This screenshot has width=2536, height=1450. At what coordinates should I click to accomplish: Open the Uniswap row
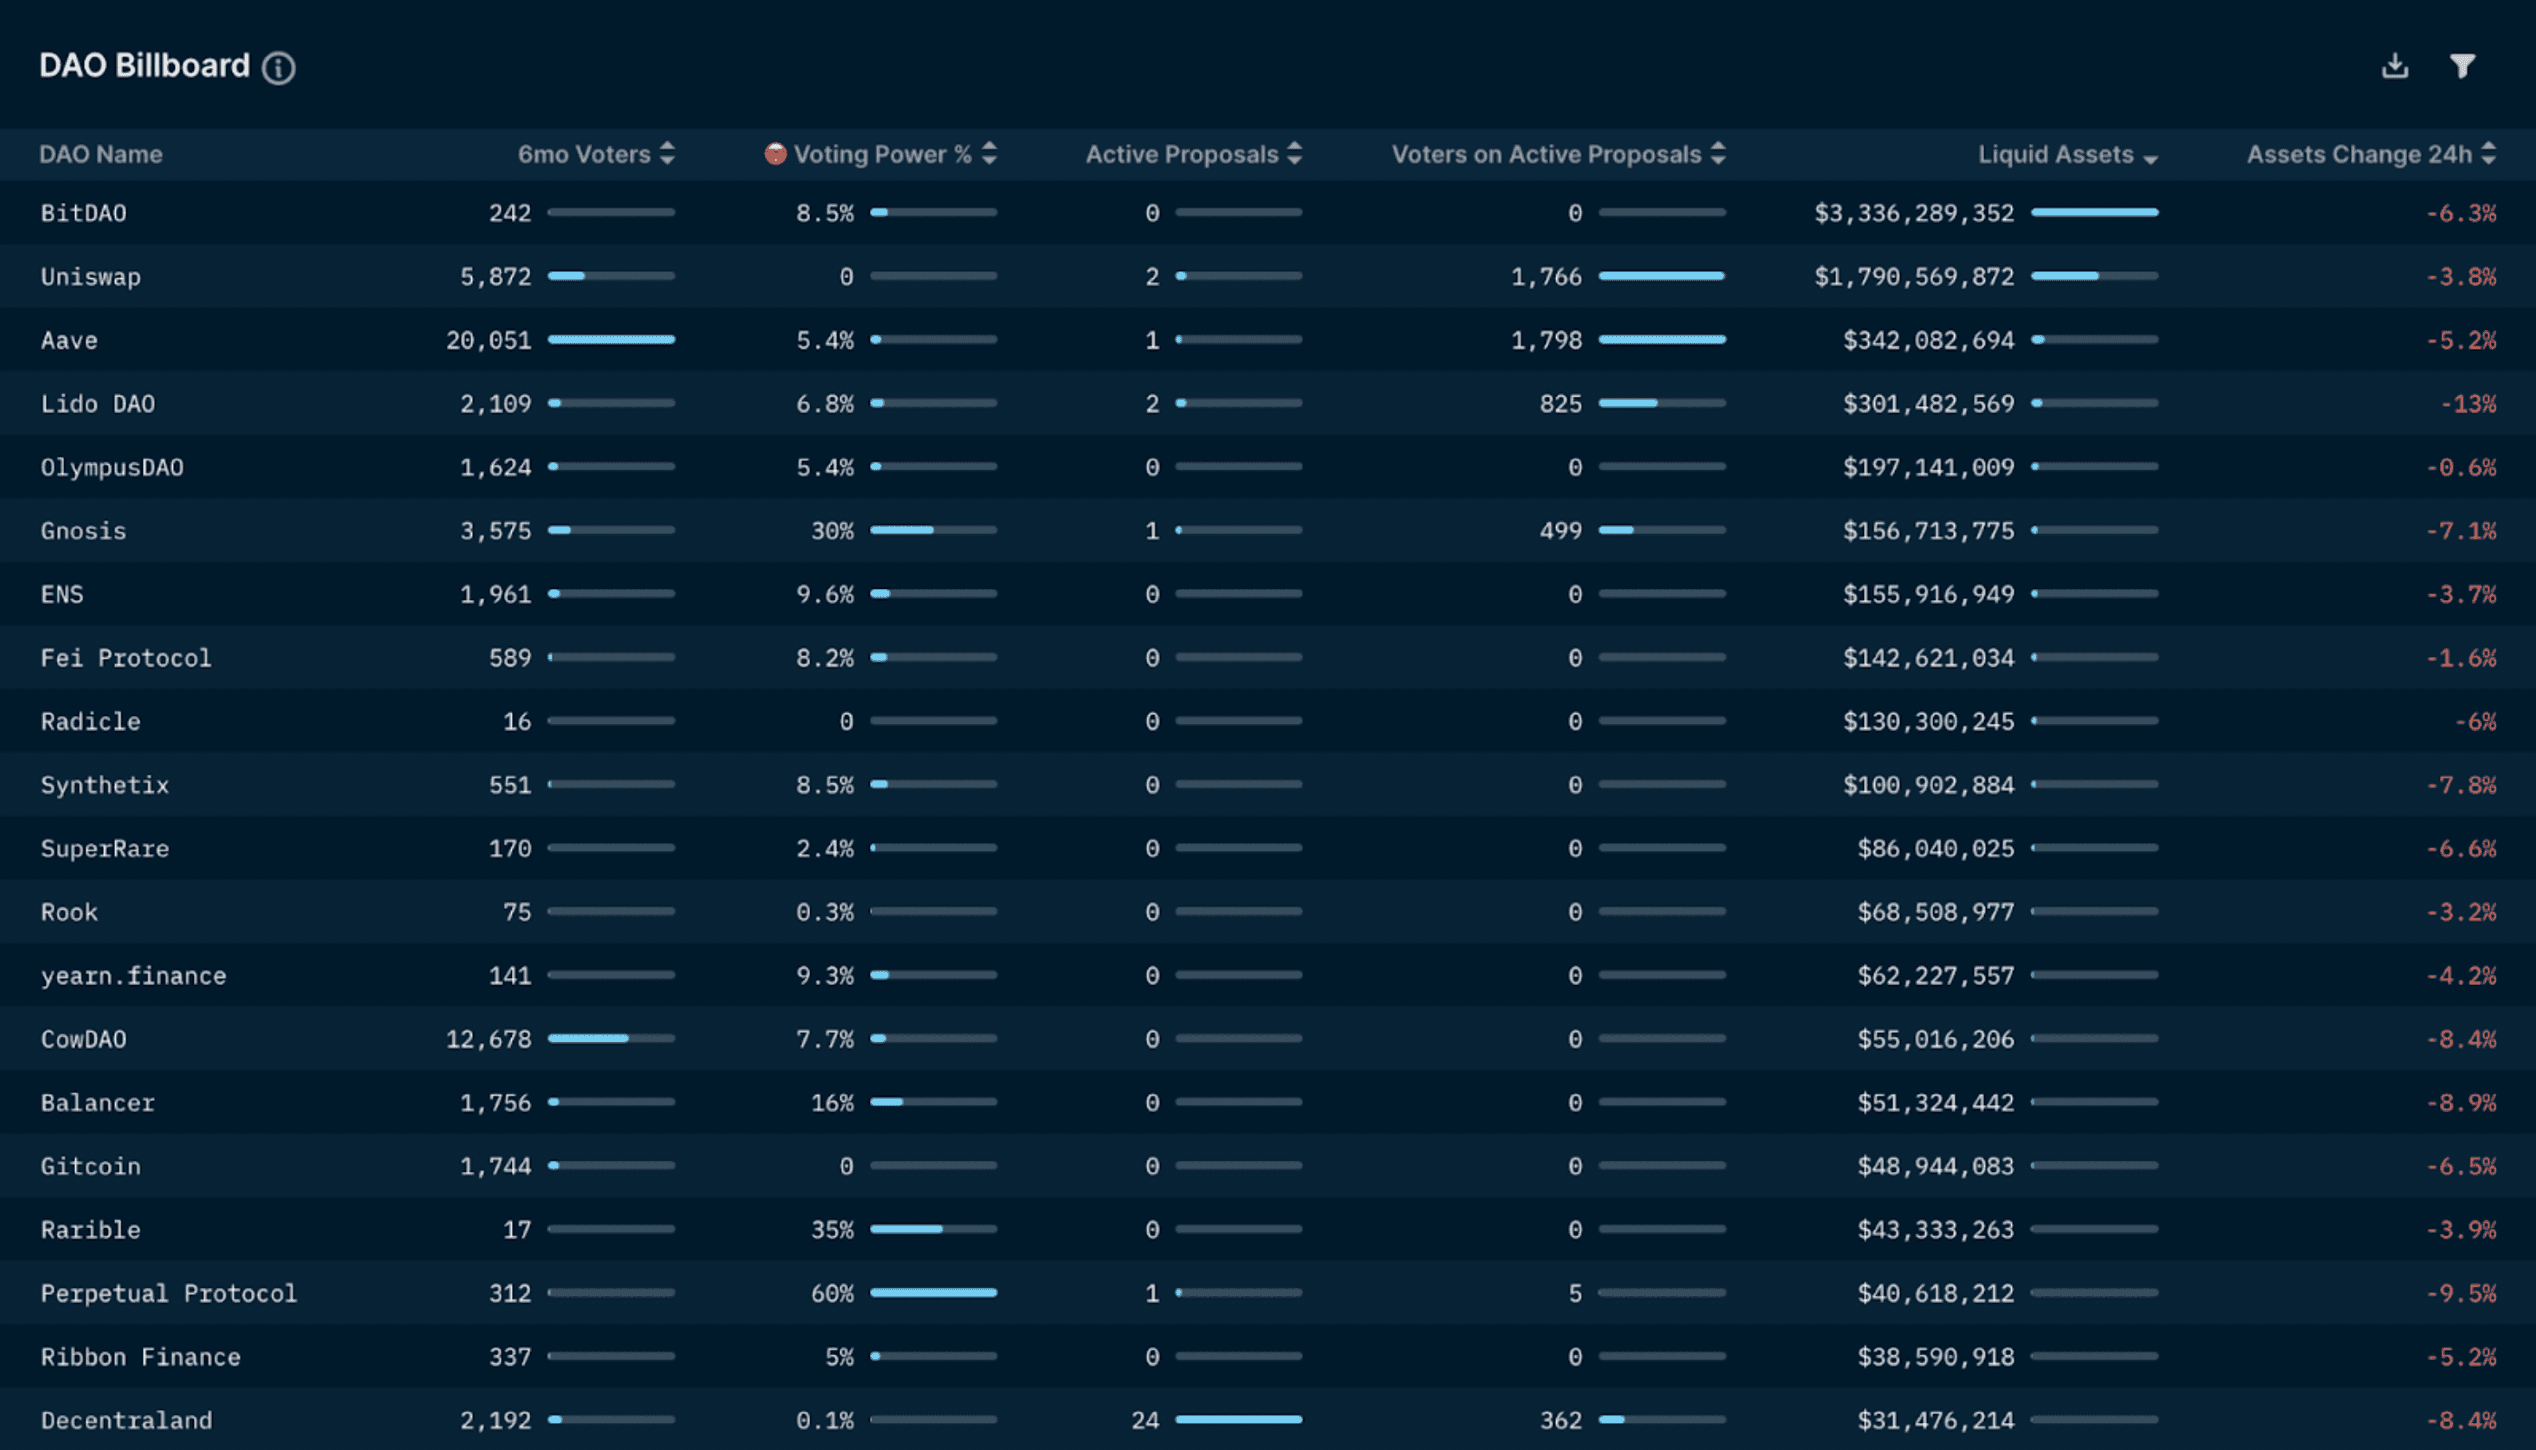click(1268, 276)
